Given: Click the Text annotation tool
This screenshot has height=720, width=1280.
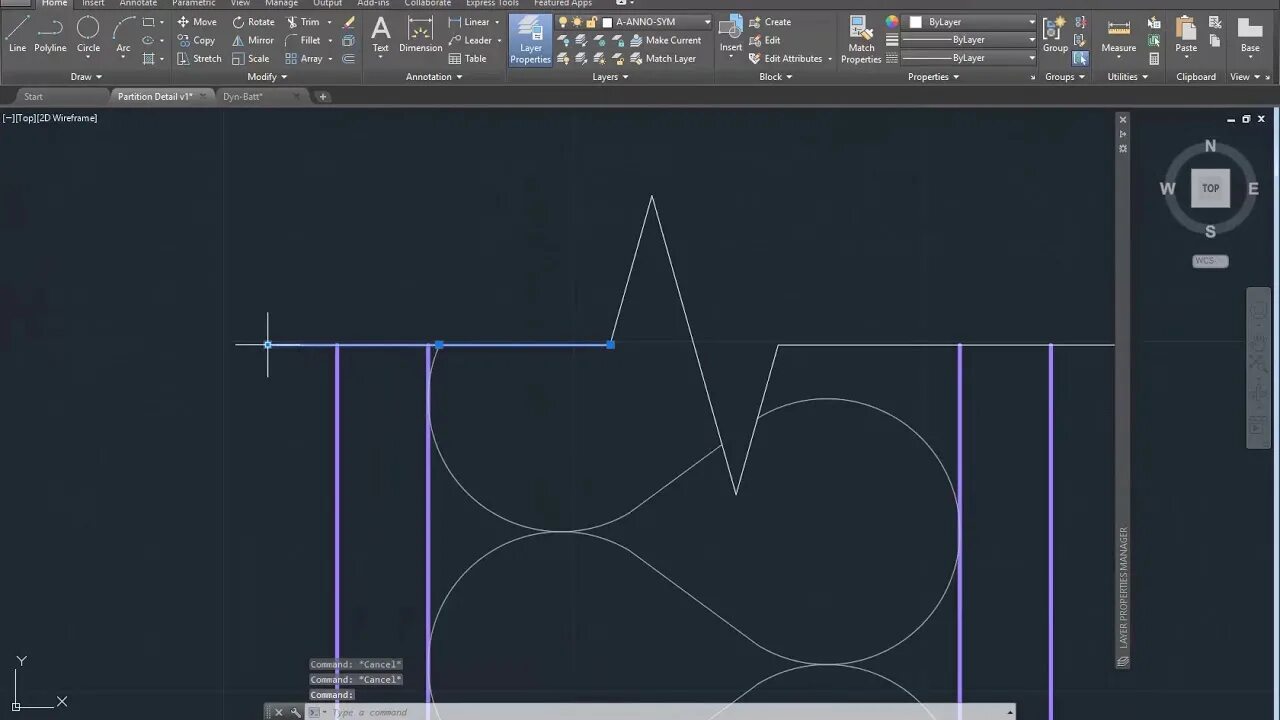Looking at the screenshot, I should click(x=380, y=34).
